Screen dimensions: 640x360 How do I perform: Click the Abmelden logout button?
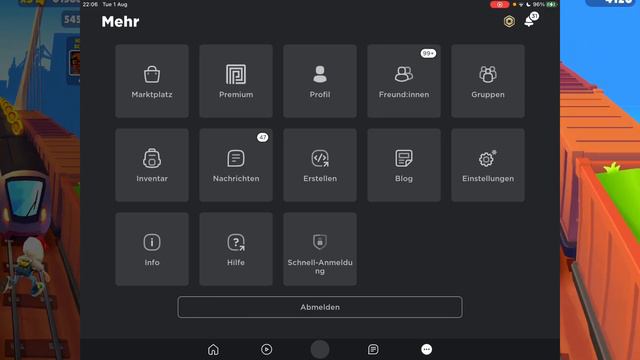point(320,307)
